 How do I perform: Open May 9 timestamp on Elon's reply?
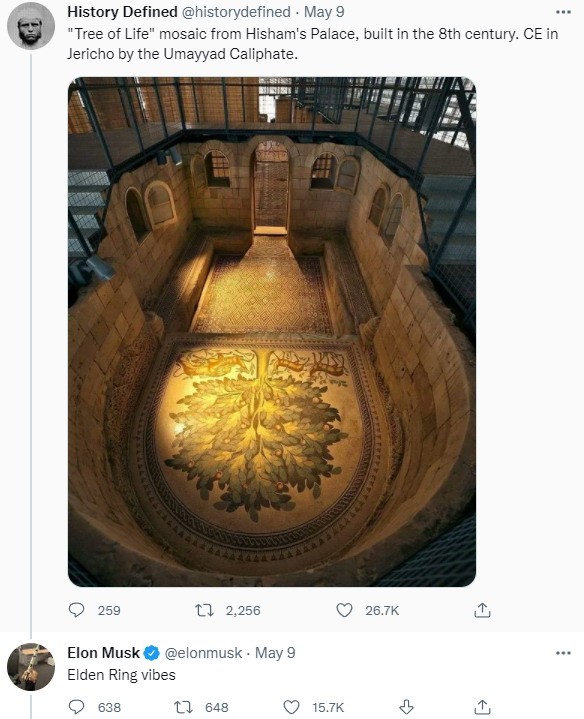tap(275, 653)
